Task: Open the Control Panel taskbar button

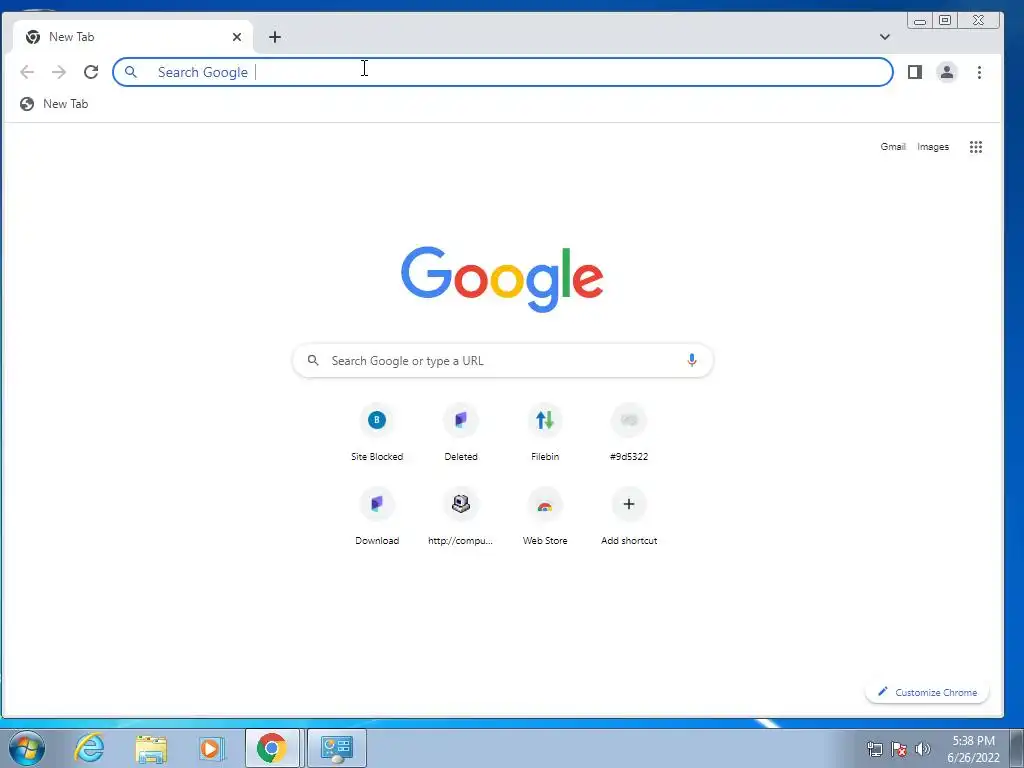Action: pos(337,748)
